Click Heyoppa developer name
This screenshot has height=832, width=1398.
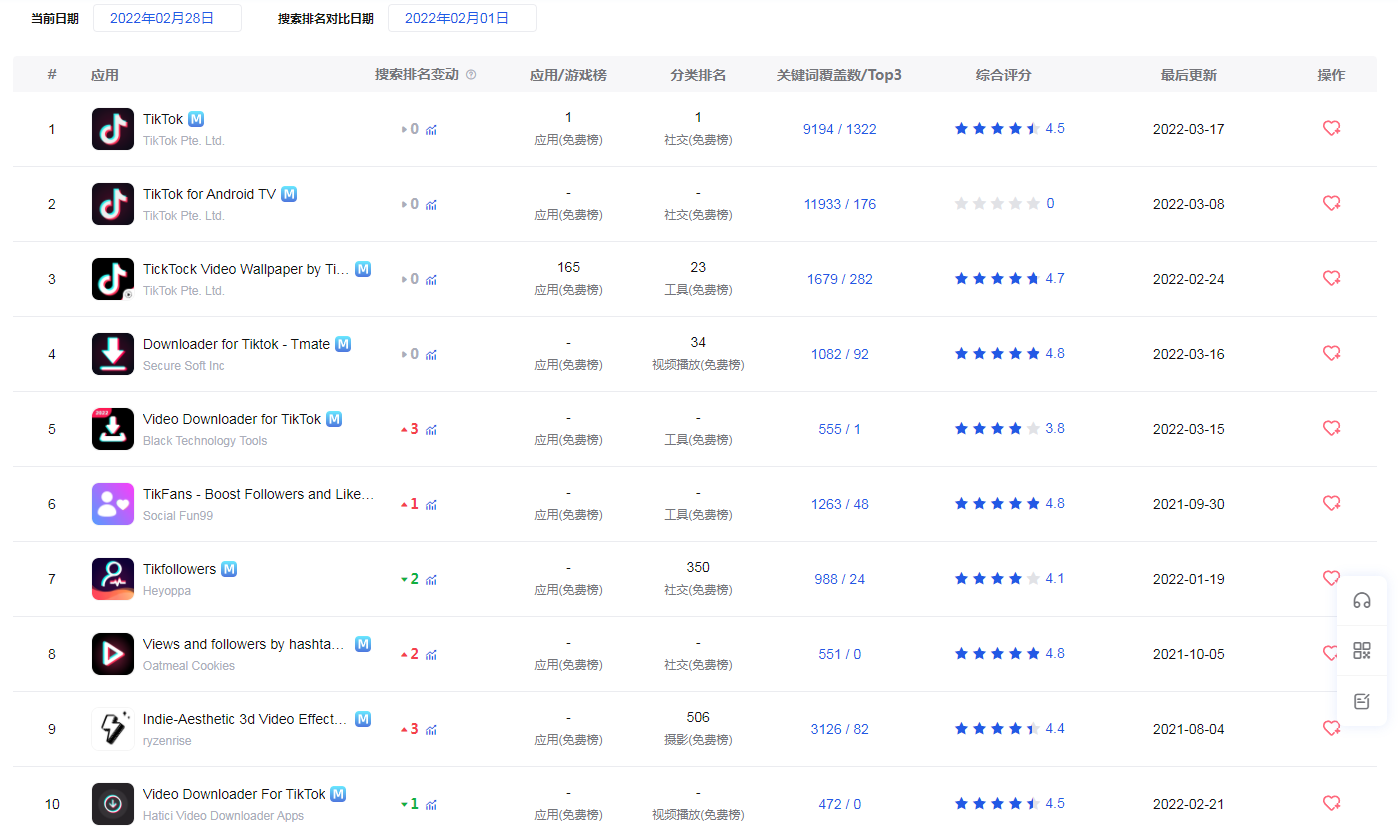[167, 591]
